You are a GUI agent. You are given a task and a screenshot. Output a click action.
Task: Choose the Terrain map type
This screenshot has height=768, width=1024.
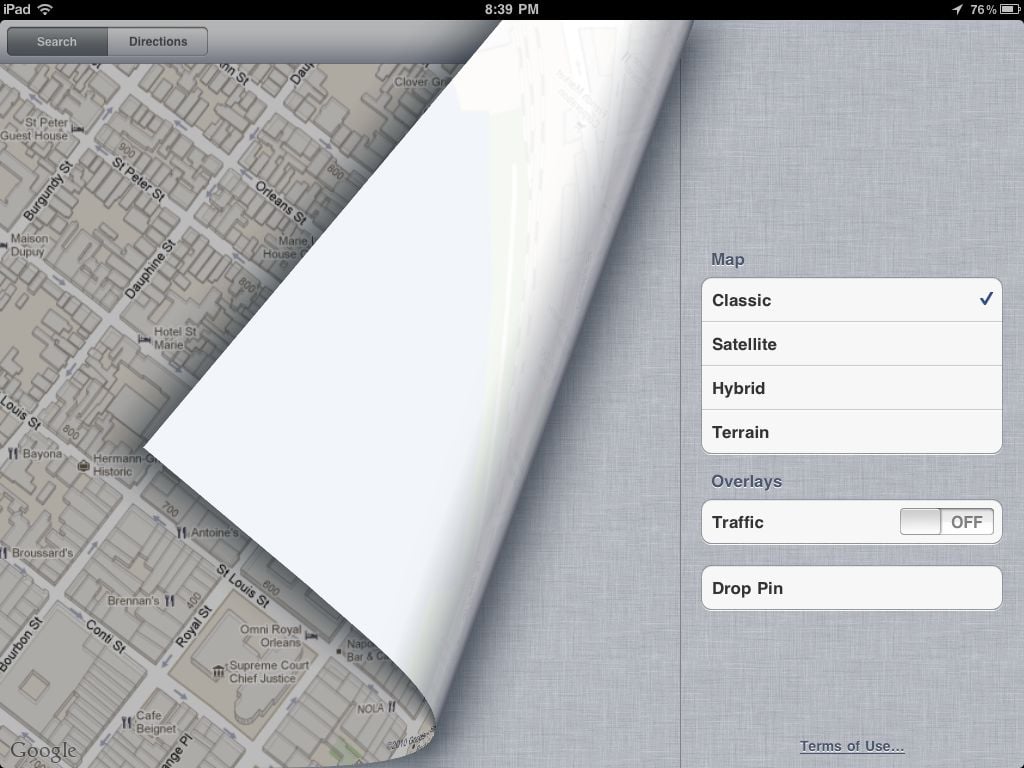pyautogui.click(x=852, y=432)
